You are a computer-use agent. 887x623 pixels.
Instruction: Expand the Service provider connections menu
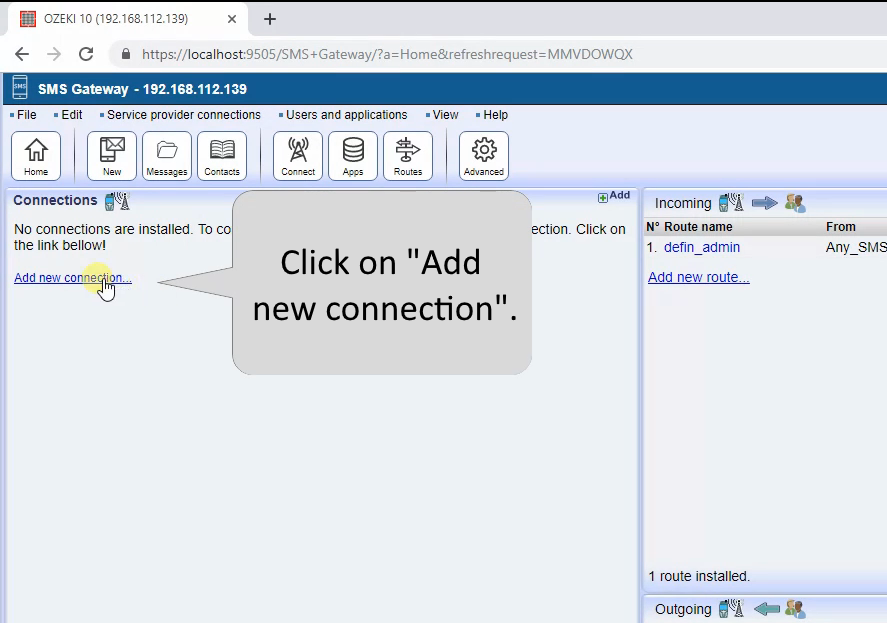tap(183, 115)
